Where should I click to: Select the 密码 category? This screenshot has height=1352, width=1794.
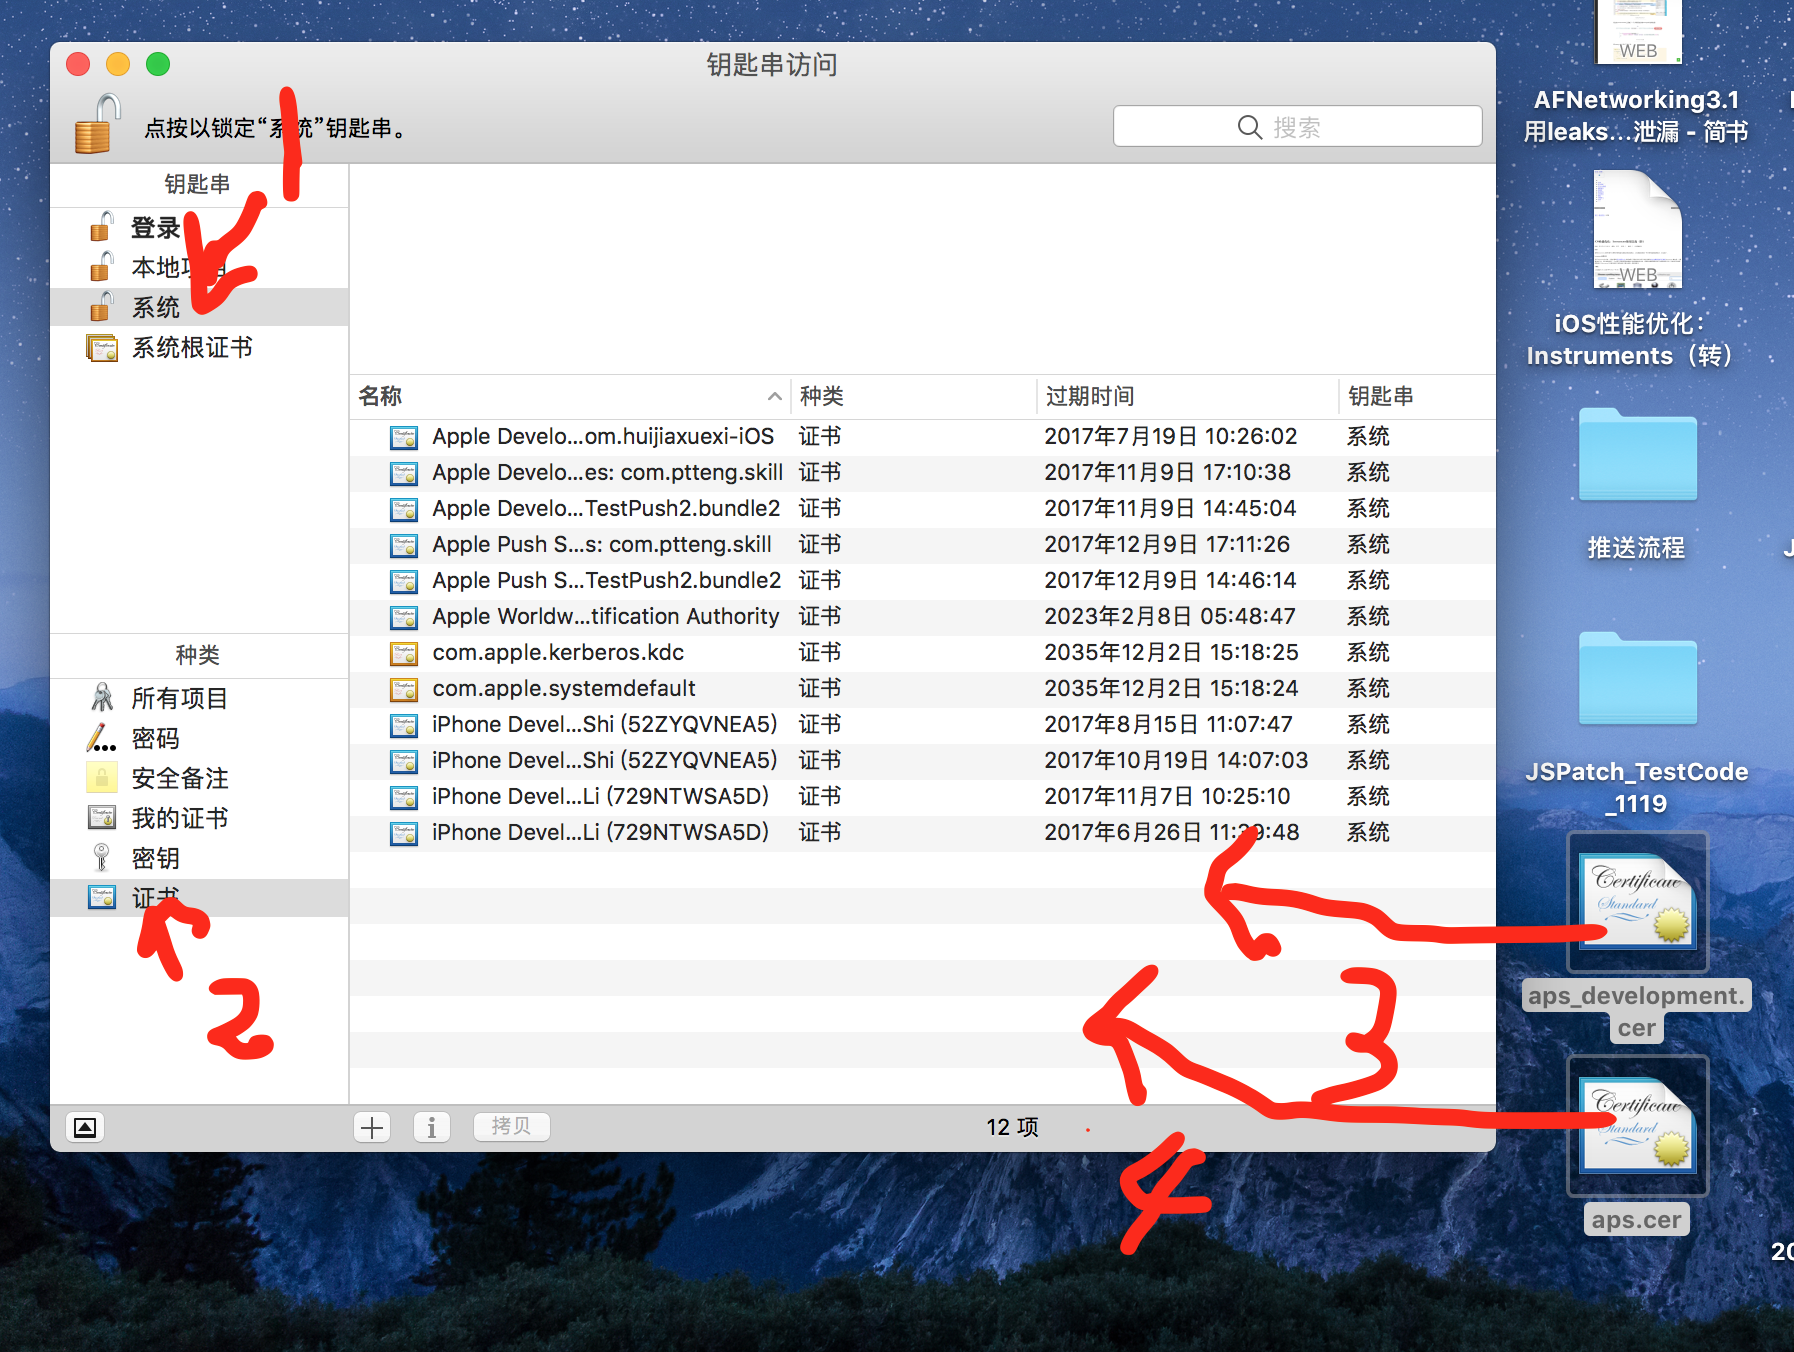(x=155, y=738)
